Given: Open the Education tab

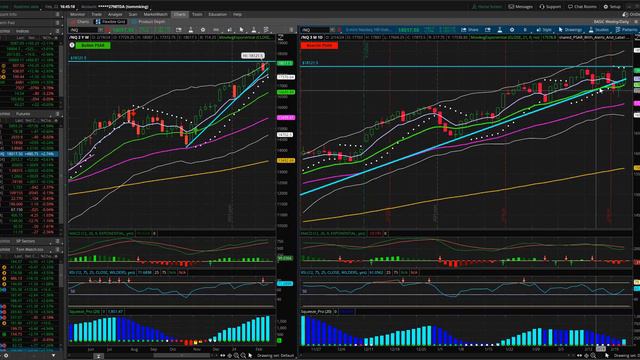Looking at the screenshot, I should [218, 14].
